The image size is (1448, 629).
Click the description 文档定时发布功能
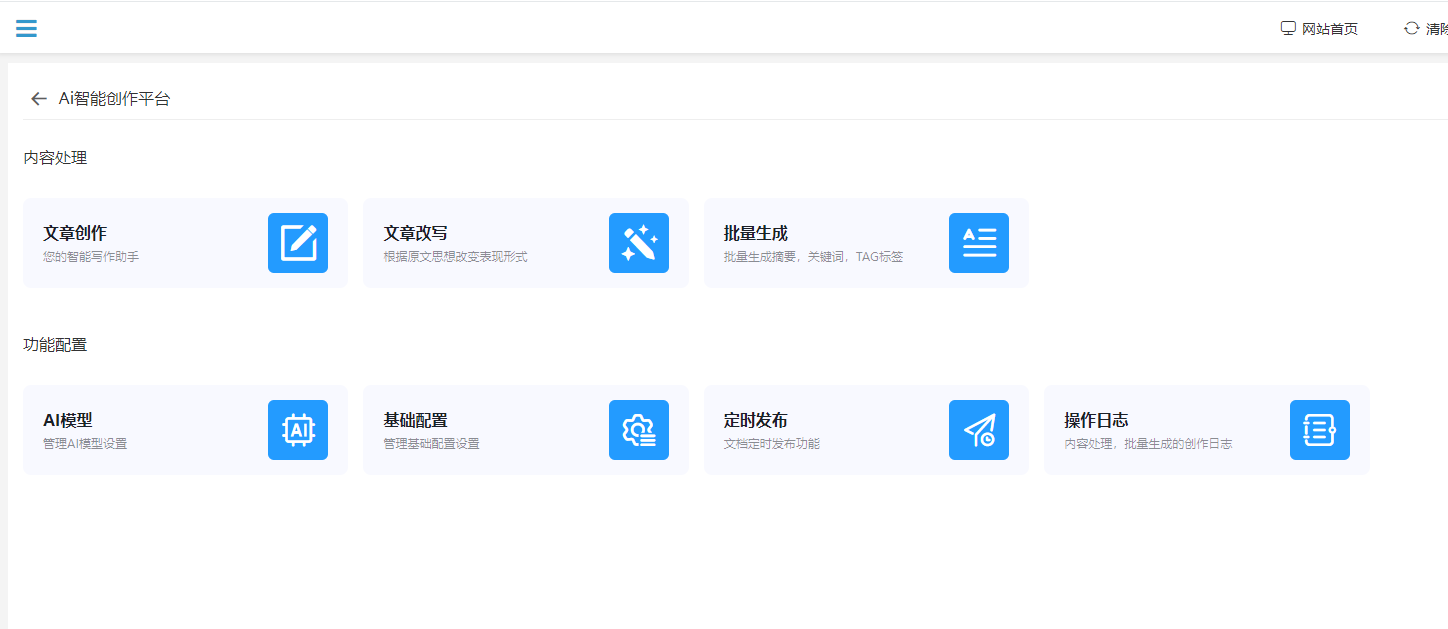[772, 444]
